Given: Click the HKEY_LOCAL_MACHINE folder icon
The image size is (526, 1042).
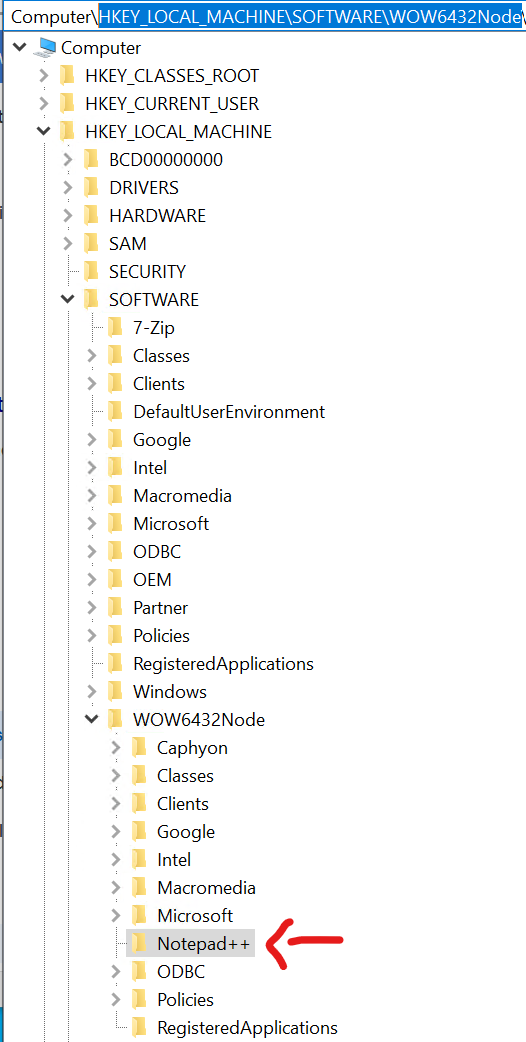Looking at the screenshot, I should (68, 132).
